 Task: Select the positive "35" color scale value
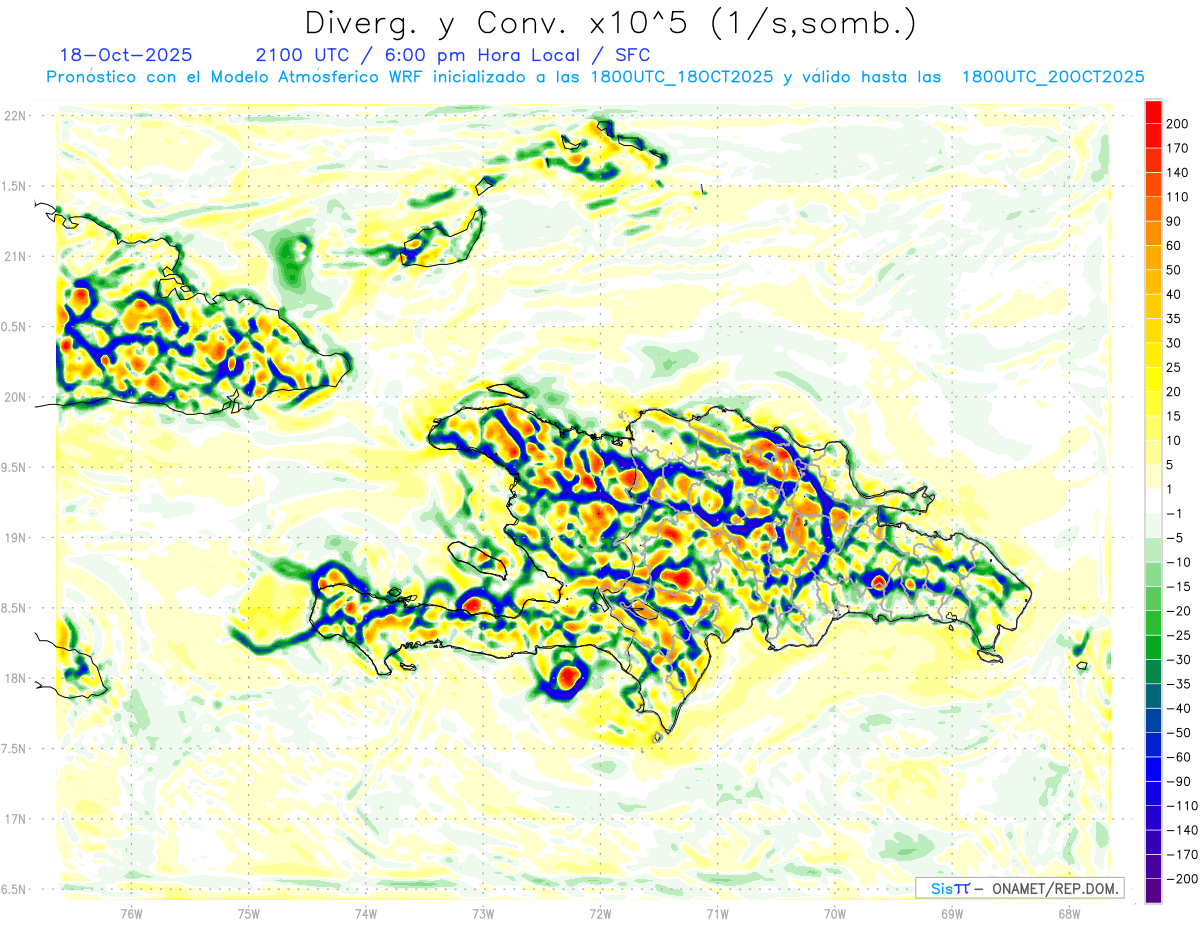tap(1174, 318)
